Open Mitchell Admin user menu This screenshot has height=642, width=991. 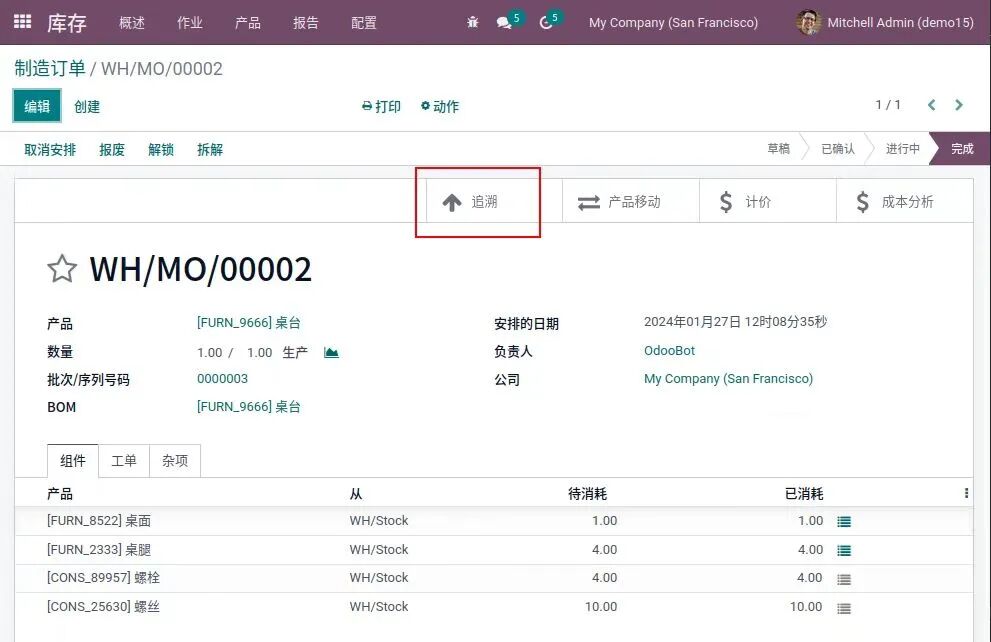(885, 22)
